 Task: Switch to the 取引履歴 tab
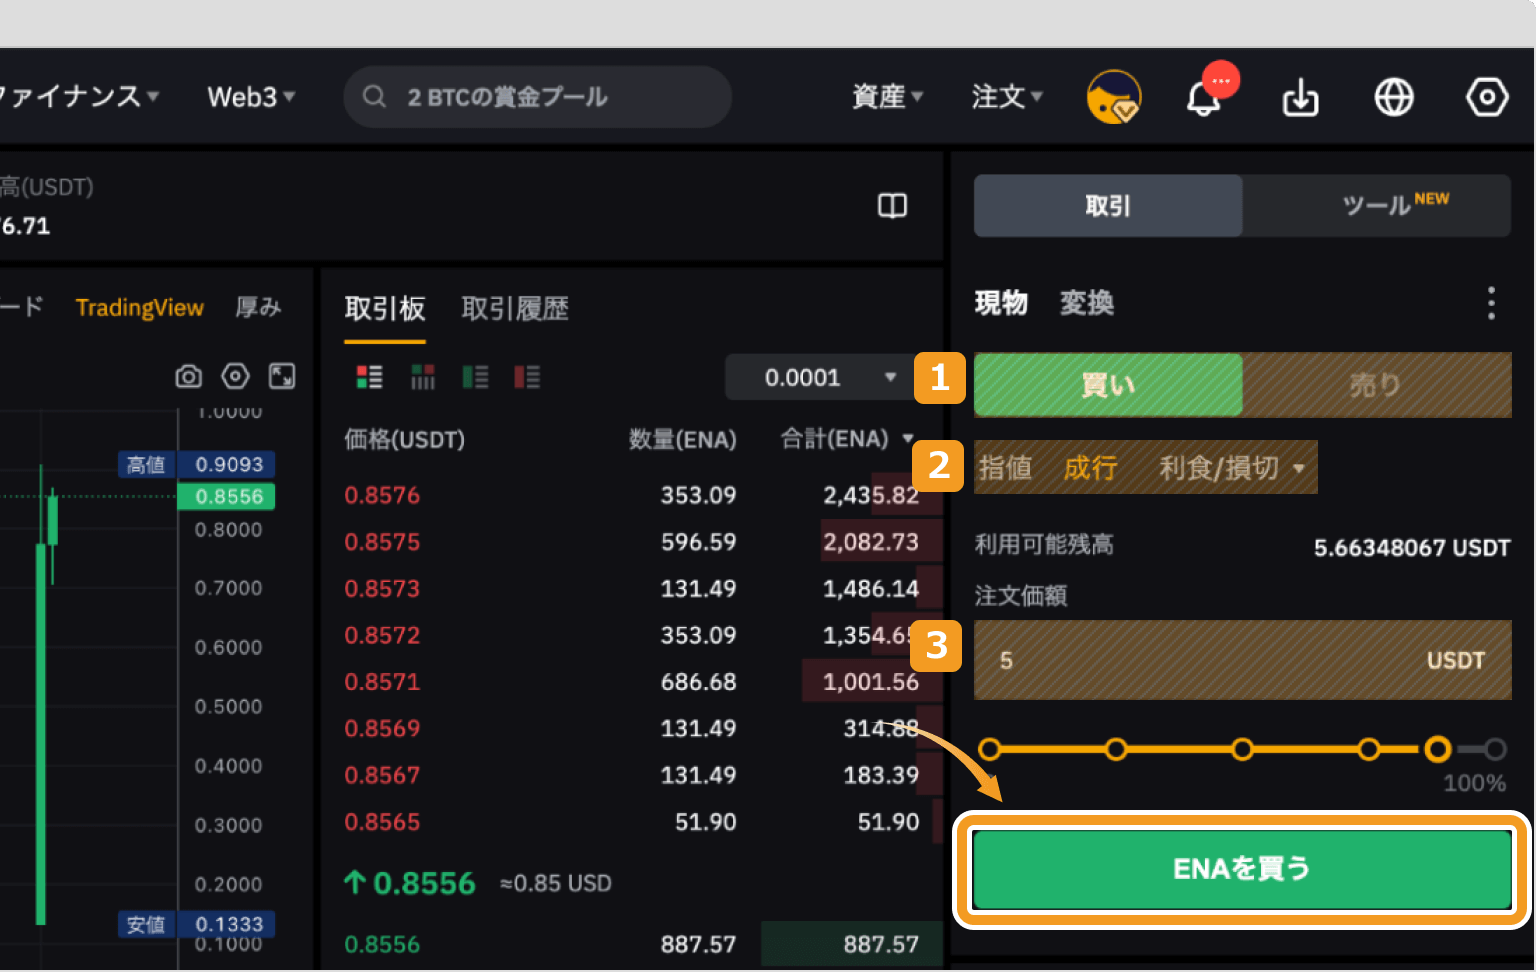[515, 309]
